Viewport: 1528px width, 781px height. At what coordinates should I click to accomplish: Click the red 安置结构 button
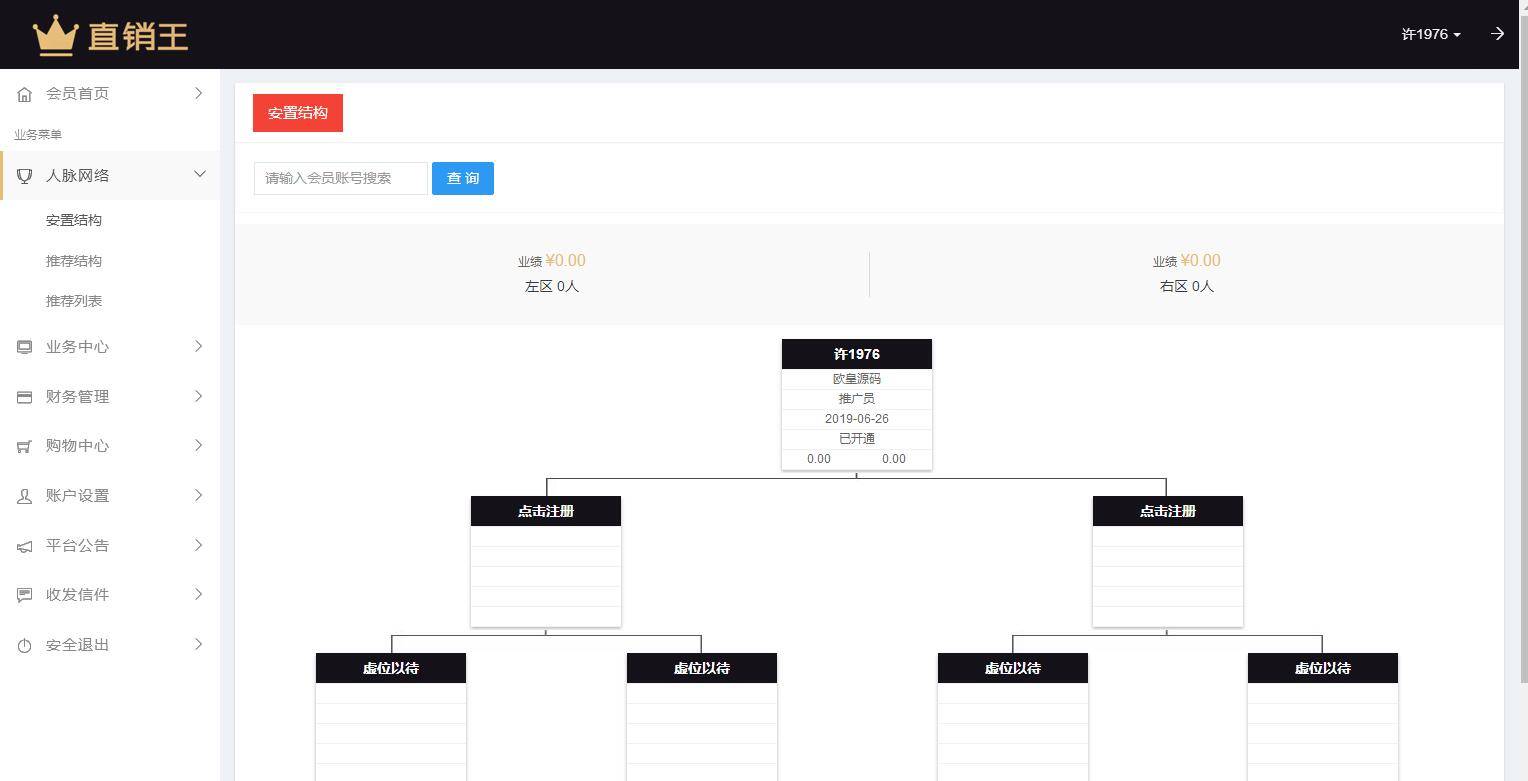297,112
